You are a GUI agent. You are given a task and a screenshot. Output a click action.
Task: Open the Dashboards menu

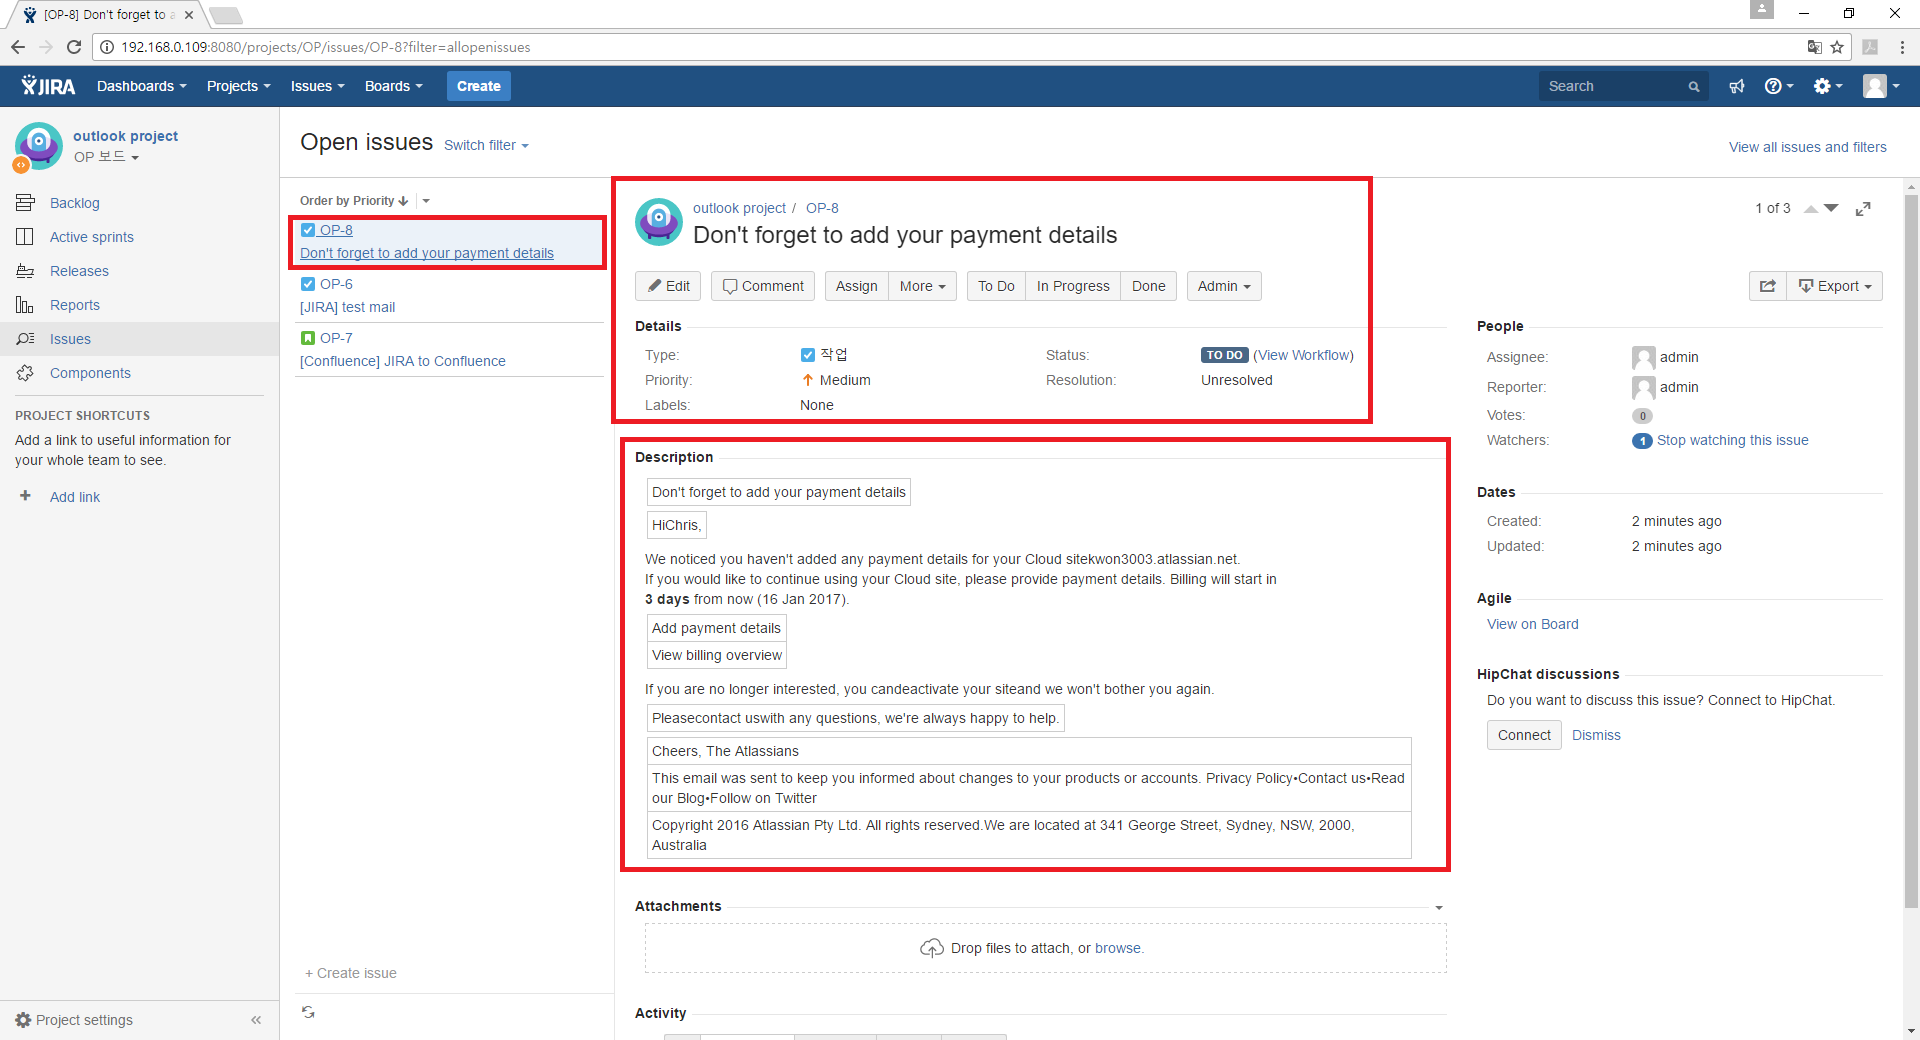coord(141,86)
